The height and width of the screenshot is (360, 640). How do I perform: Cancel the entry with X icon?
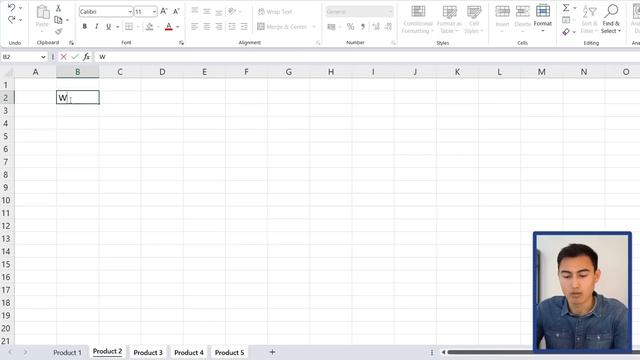coord(63,57)
